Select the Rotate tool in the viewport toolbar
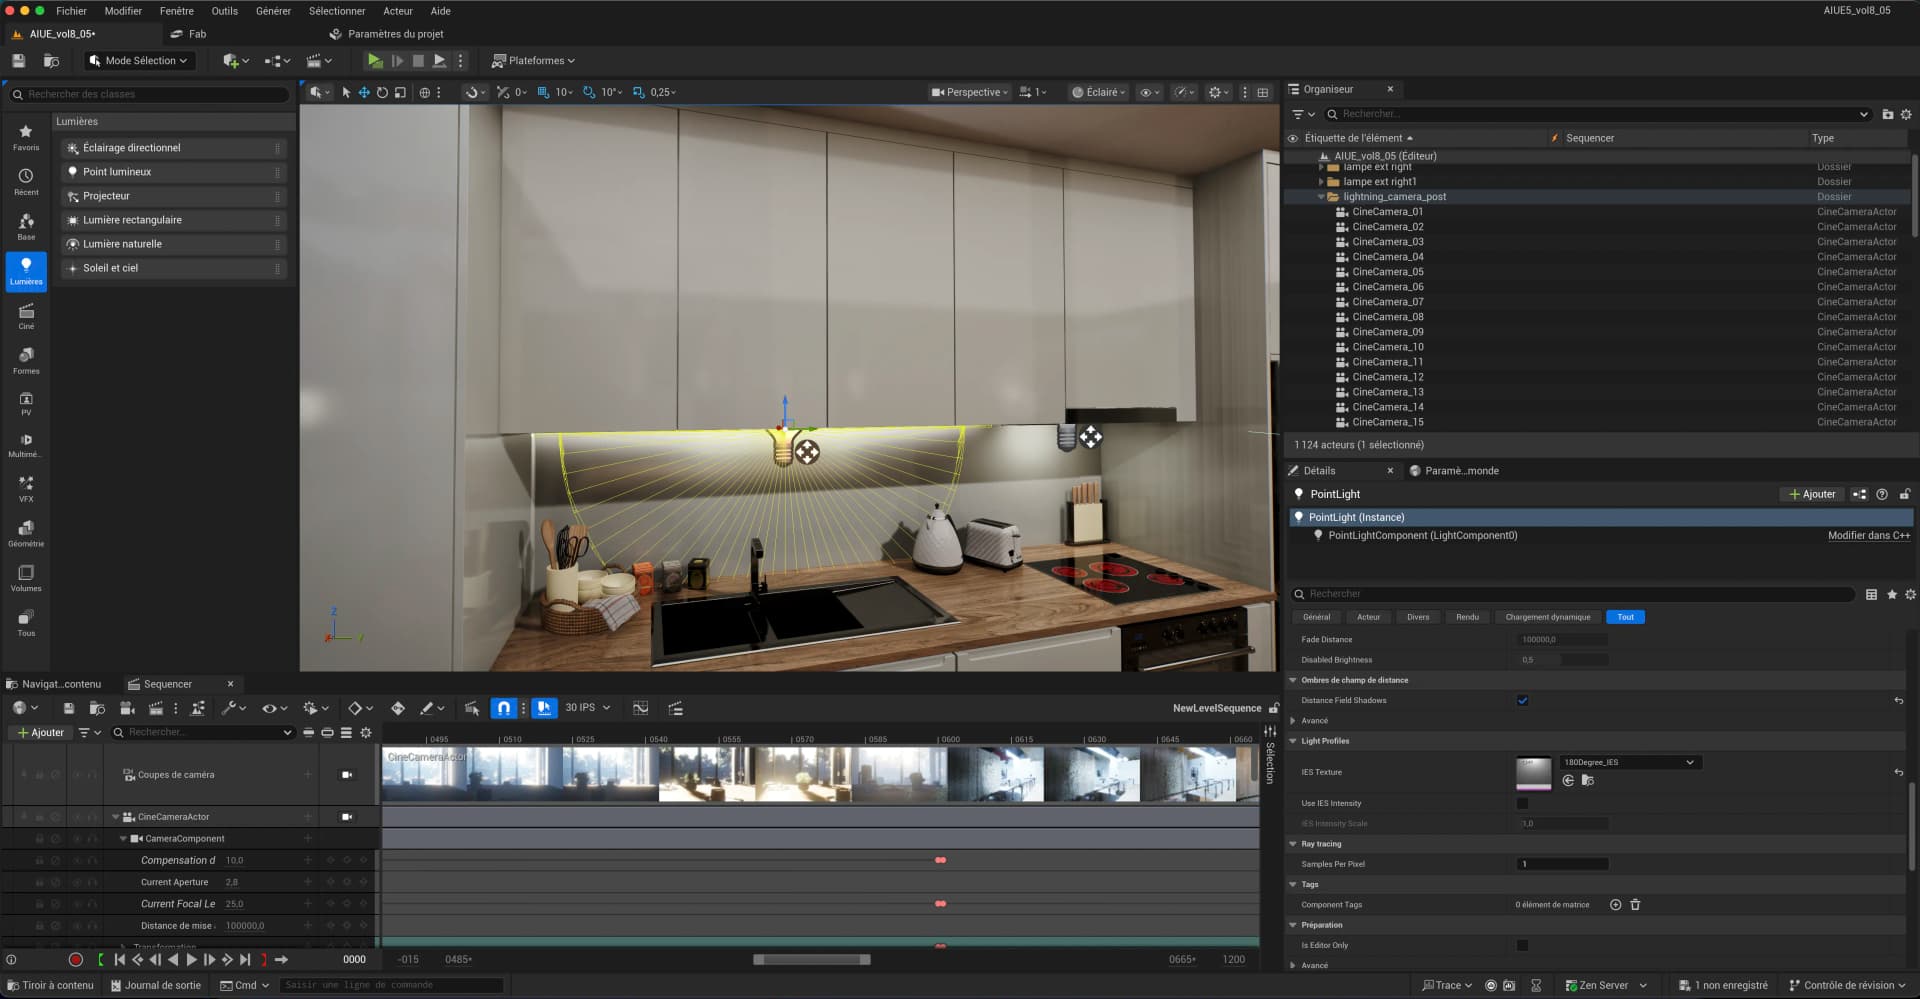The image size is (1920, 999). 381,92
